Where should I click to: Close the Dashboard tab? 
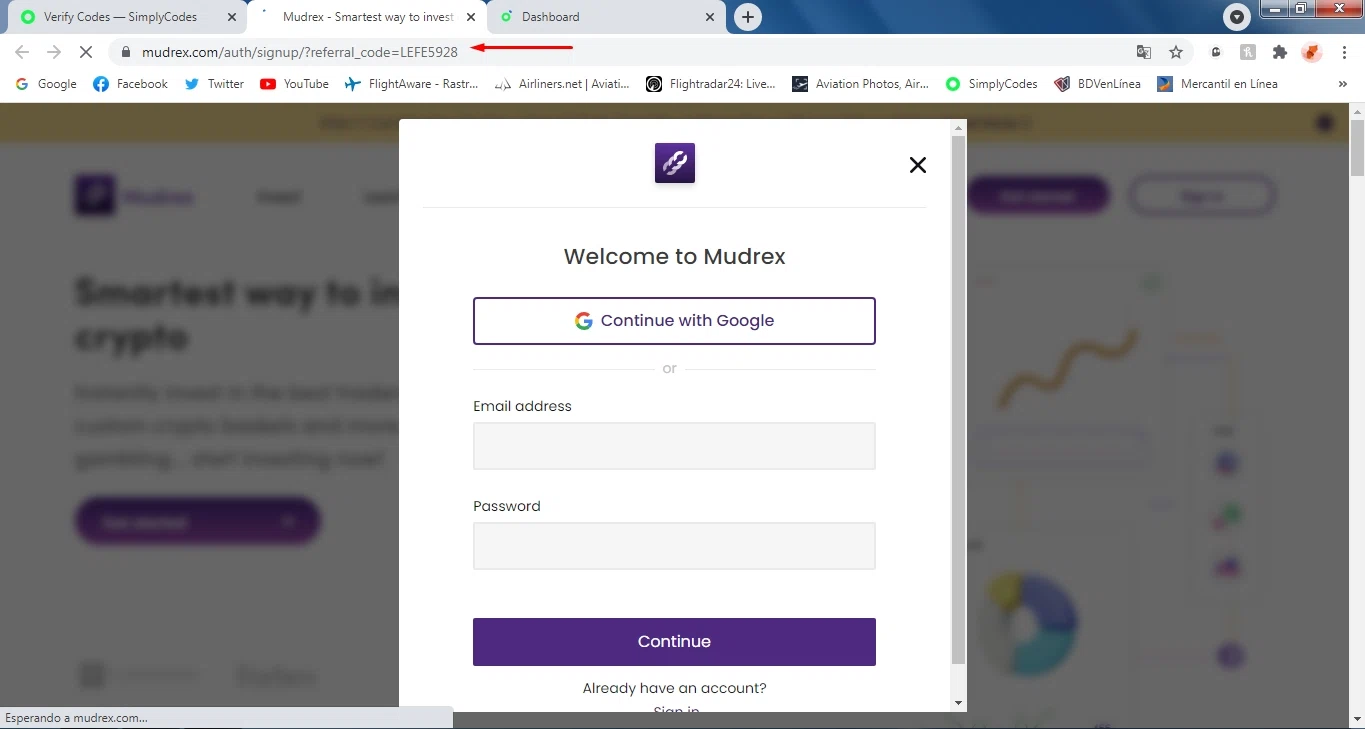[711, 17]
